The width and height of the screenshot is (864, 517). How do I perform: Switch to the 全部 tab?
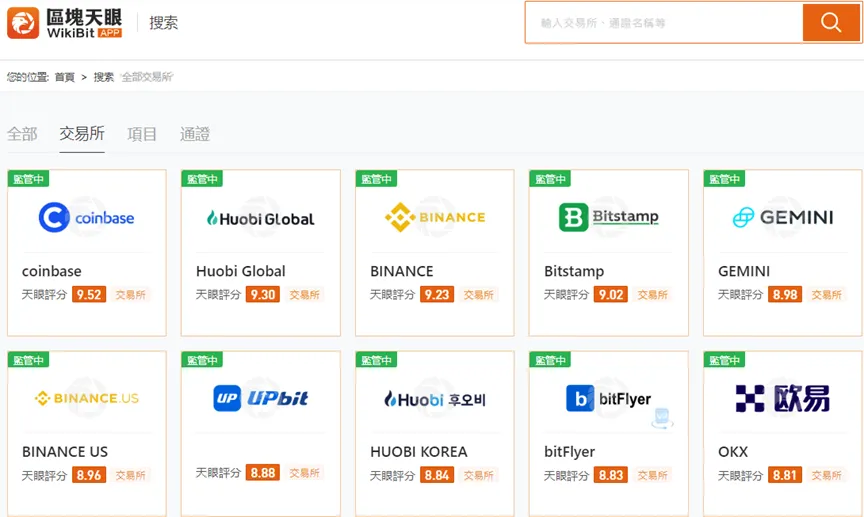tap(22, 134)
